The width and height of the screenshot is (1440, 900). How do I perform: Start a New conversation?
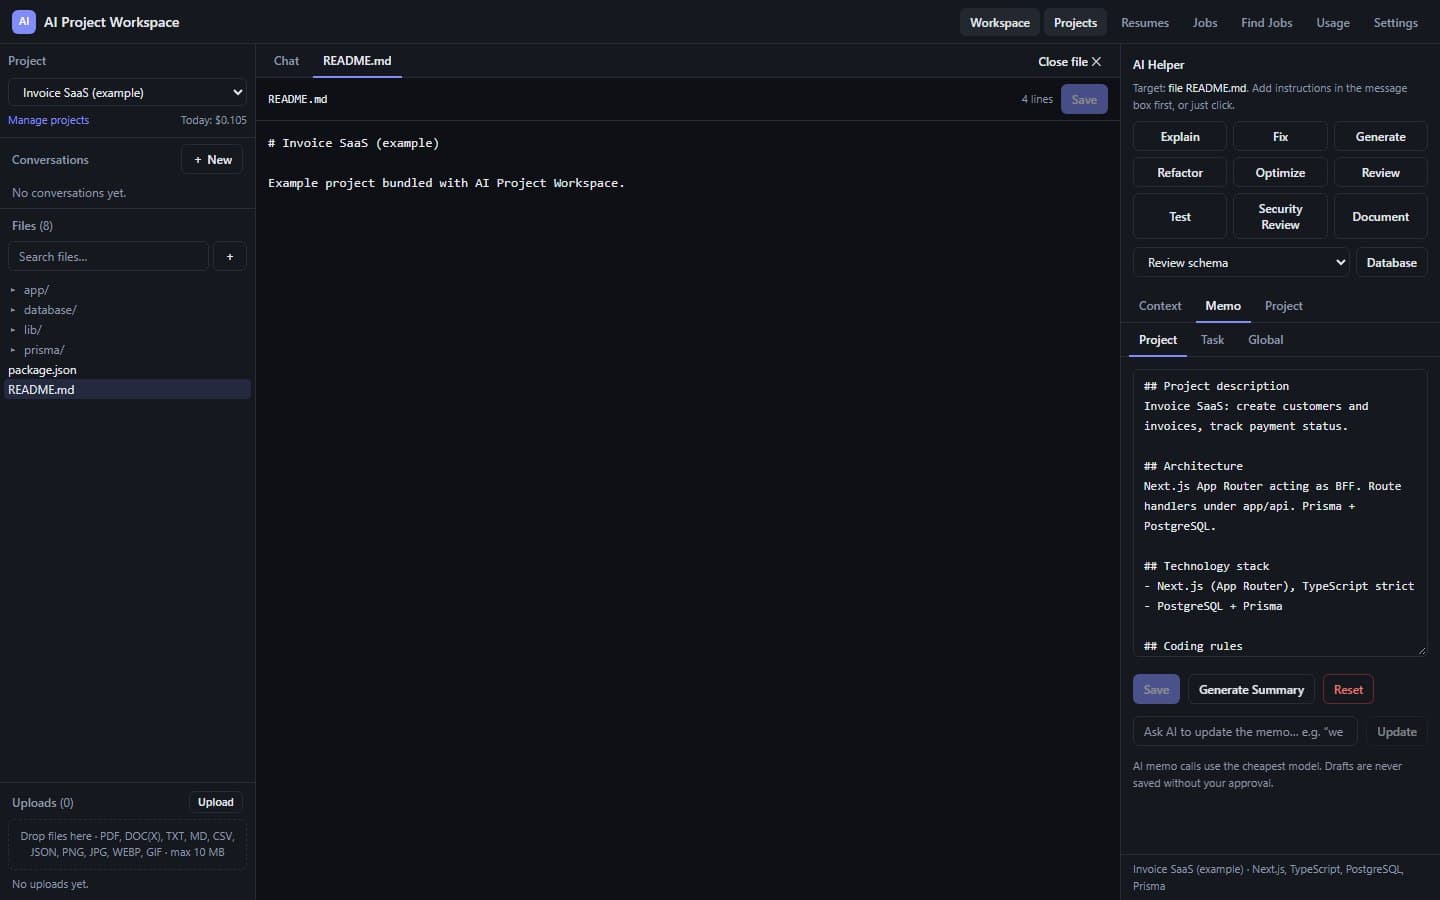click(x=212, y=160)
